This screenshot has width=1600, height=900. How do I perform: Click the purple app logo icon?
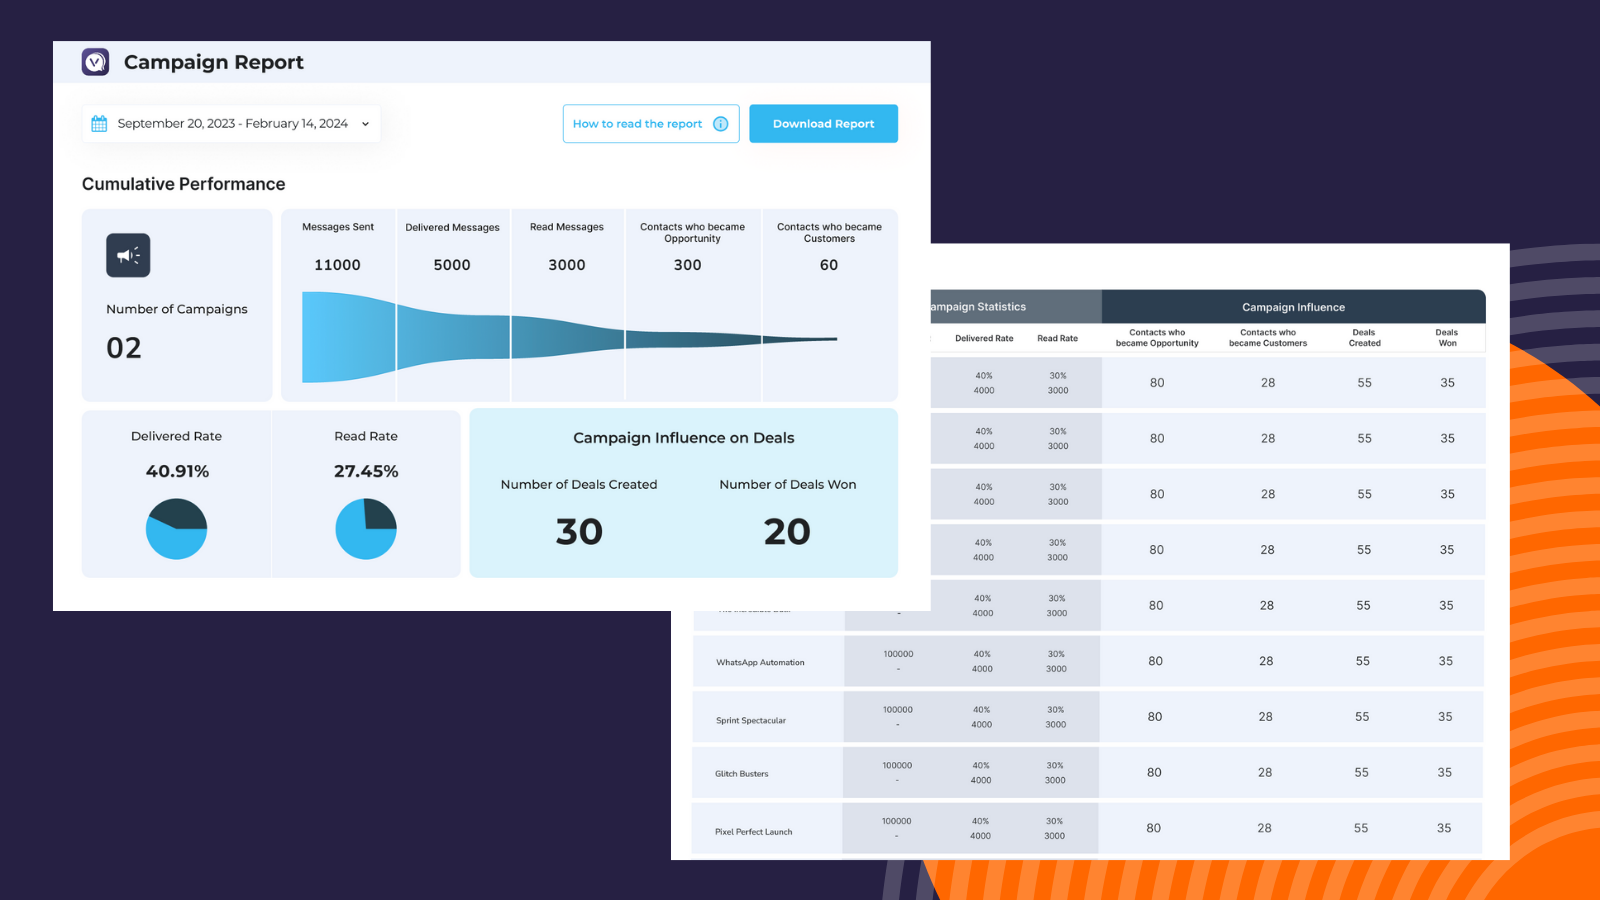pyautogui.click(x=95, y=62)
